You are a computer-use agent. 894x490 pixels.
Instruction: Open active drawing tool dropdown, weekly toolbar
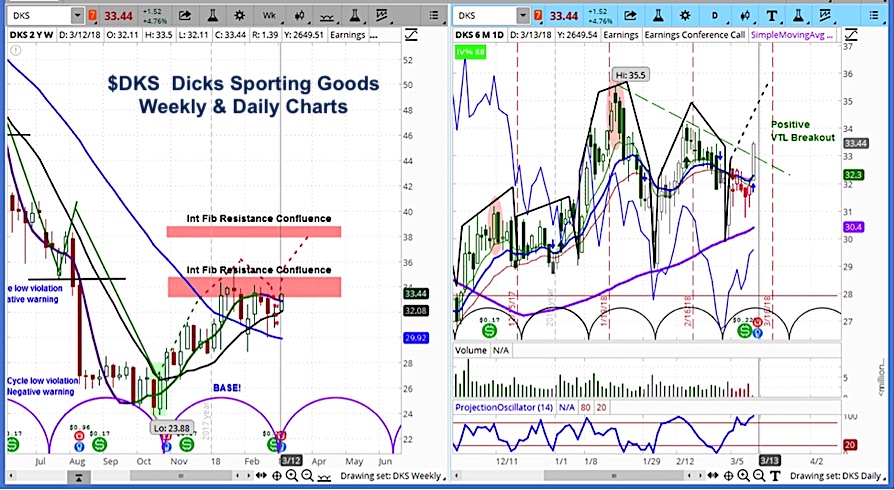[x=326, y=15]
